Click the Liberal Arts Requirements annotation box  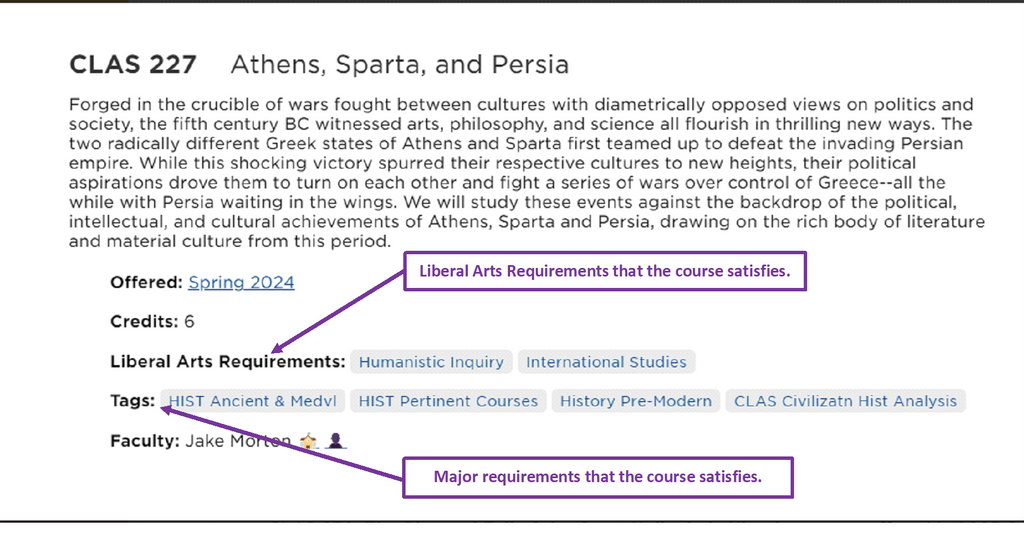point(604,271)
